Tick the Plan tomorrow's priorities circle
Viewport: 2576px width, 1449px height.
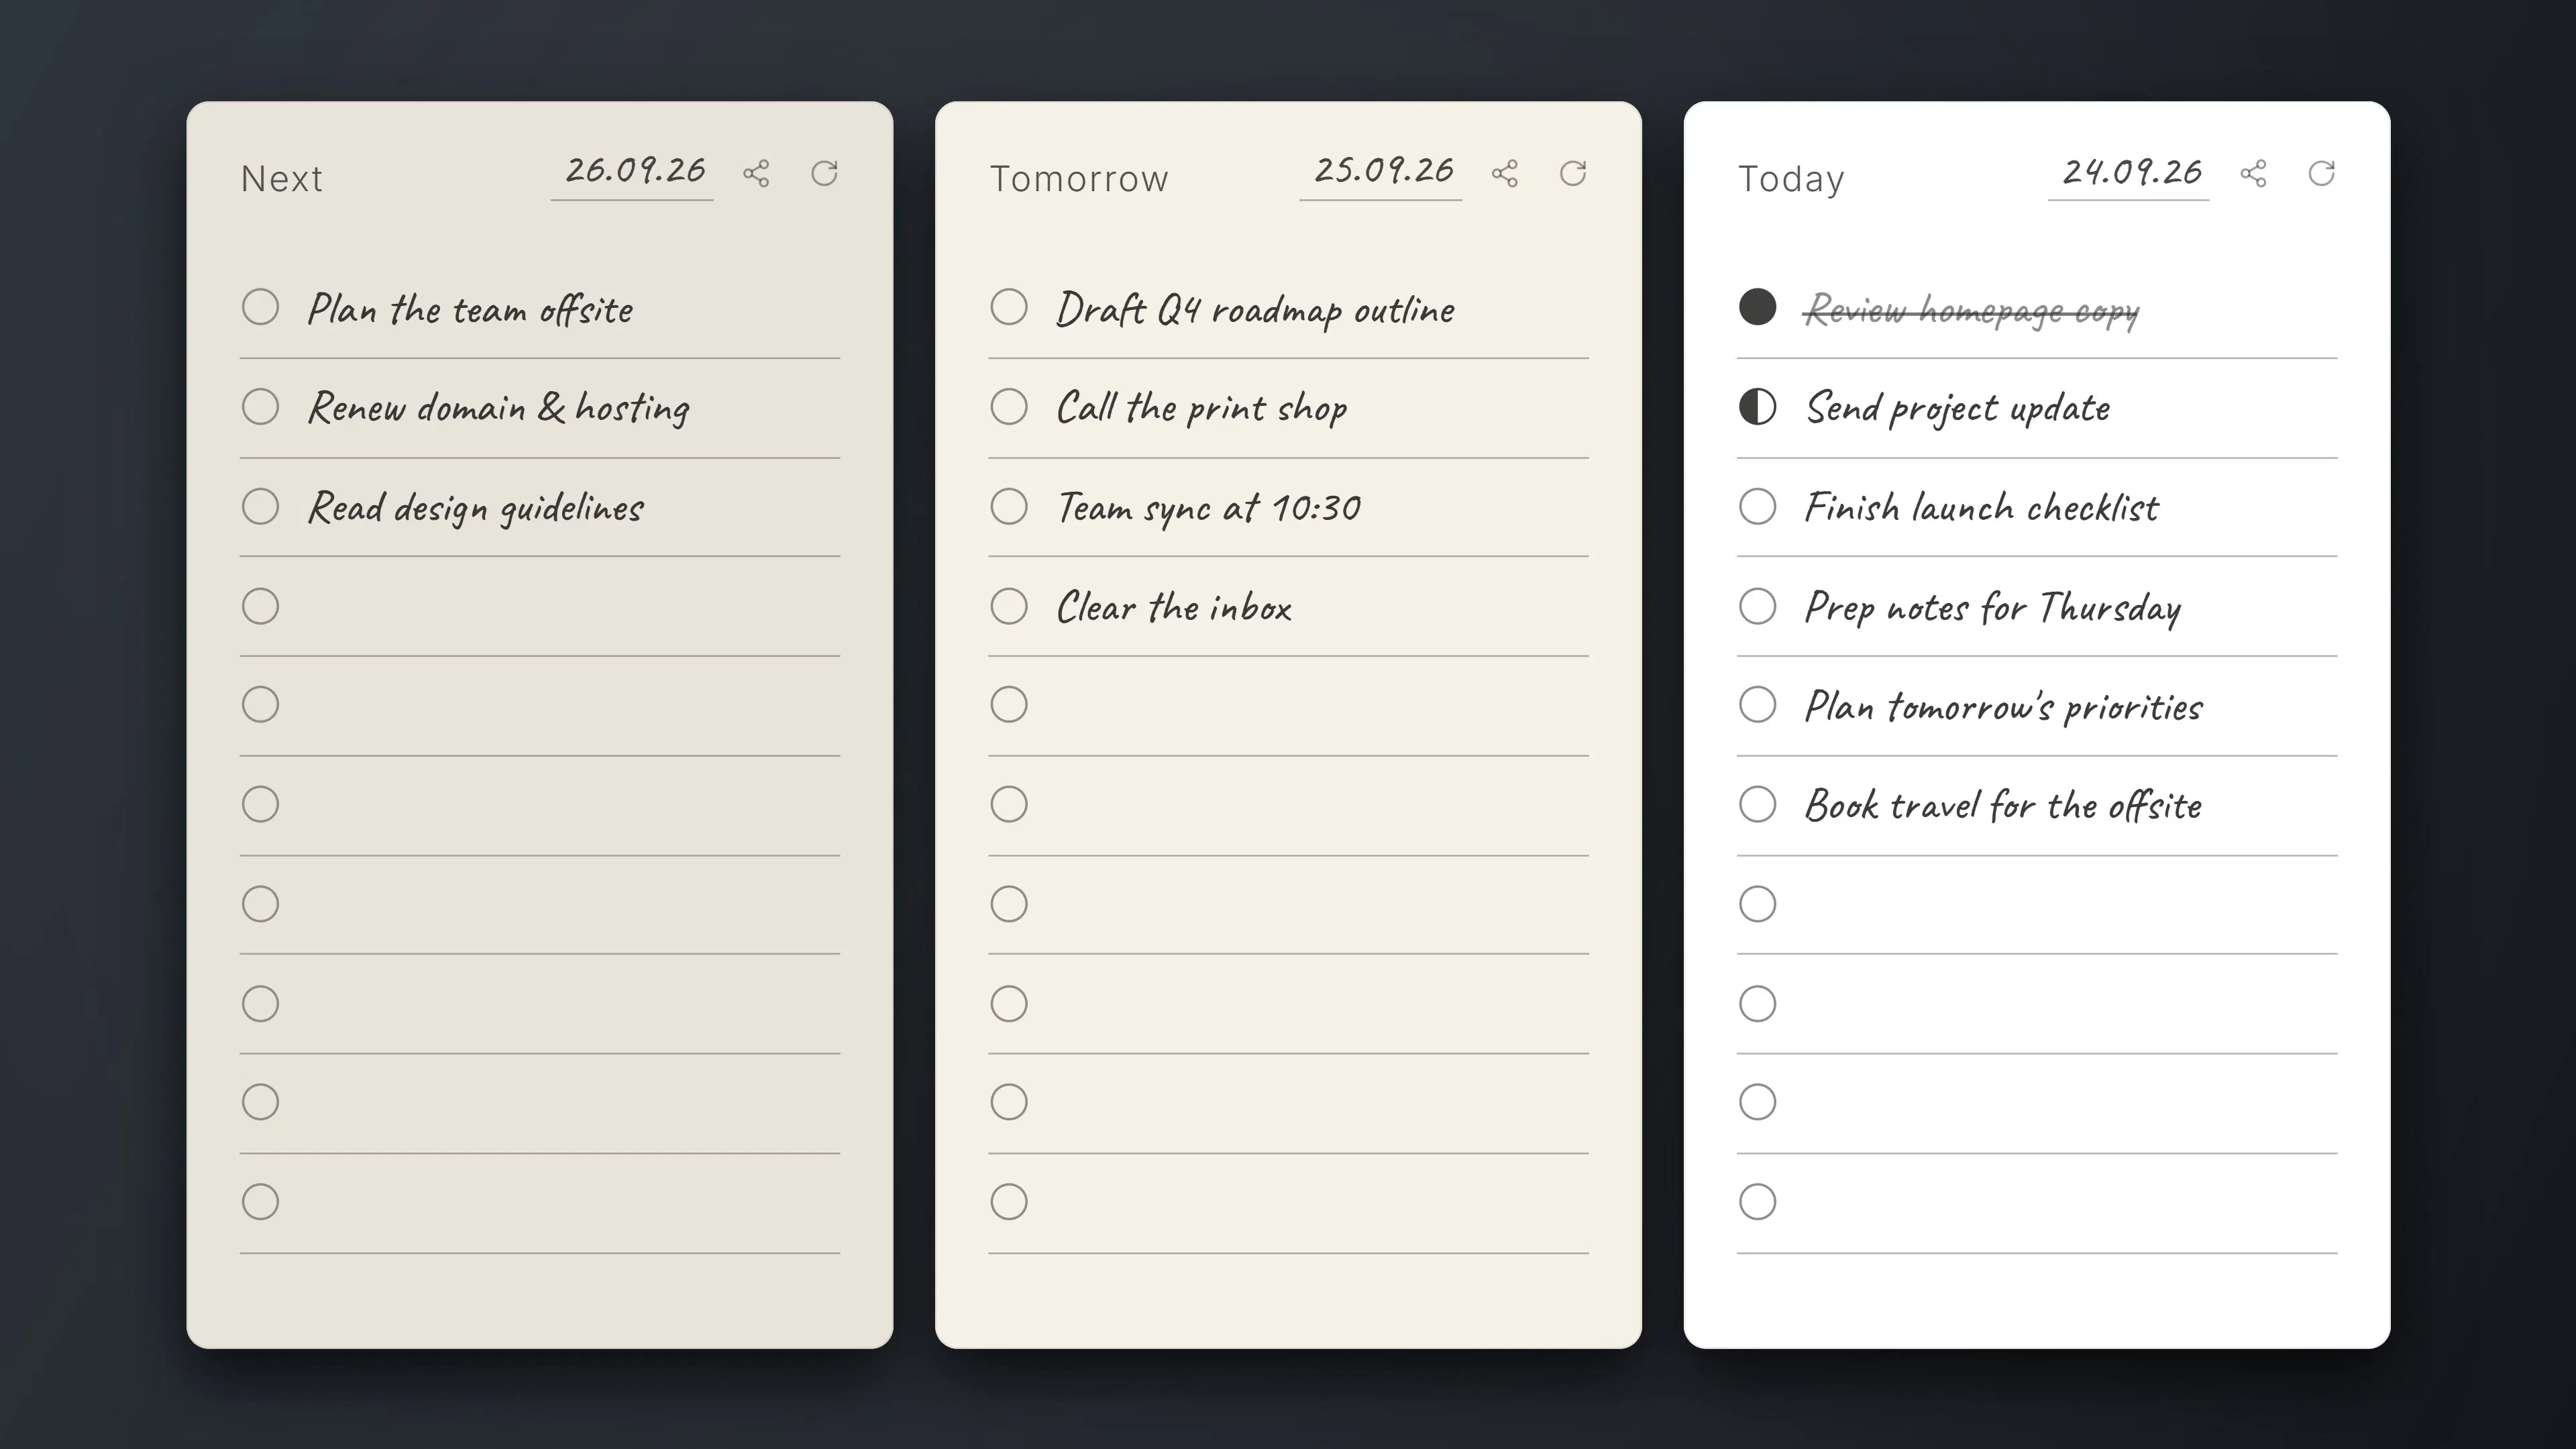coord(1757,705)
